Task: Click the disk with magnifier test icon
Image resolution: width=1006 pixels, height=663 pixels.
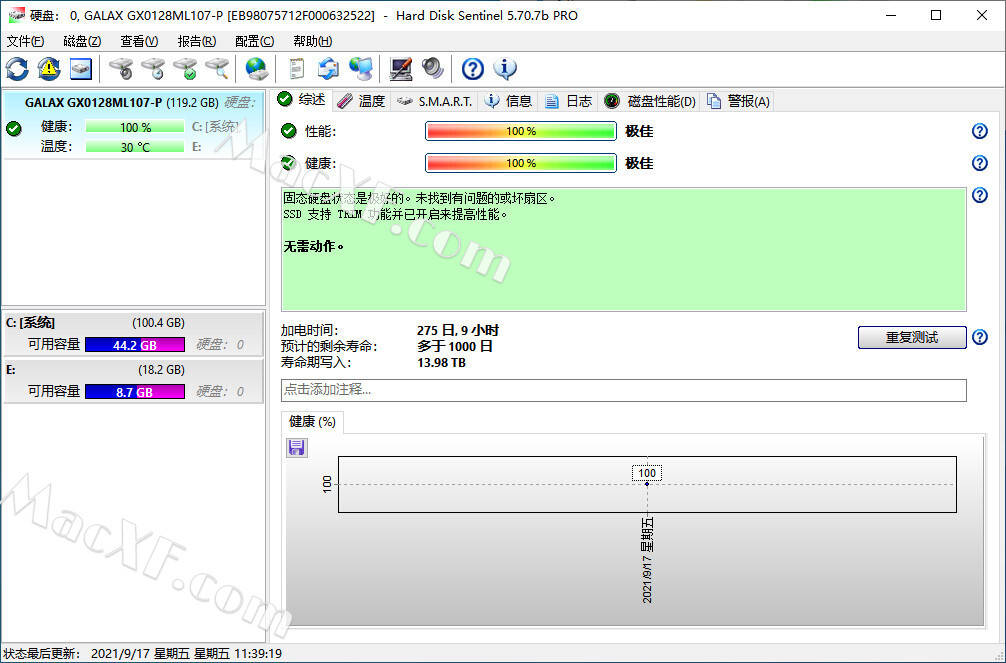Action: 216,69
